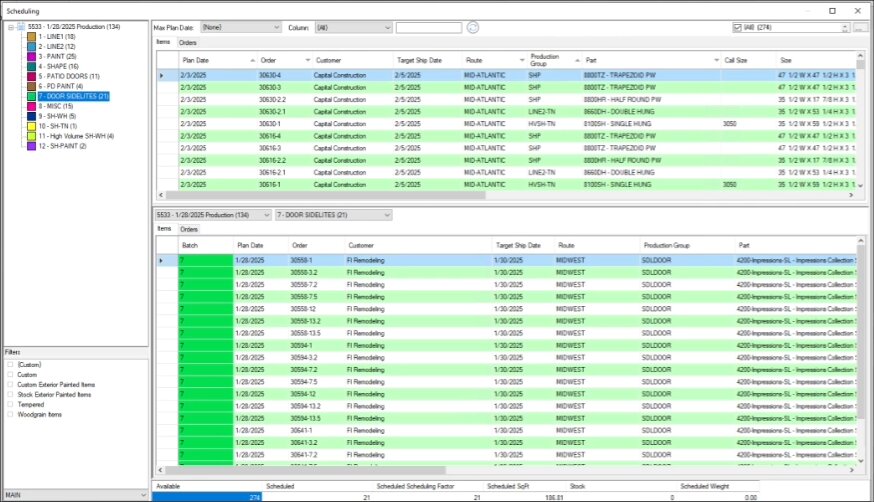Select the 8 - MISC (15) tree node

coord(56,106)
